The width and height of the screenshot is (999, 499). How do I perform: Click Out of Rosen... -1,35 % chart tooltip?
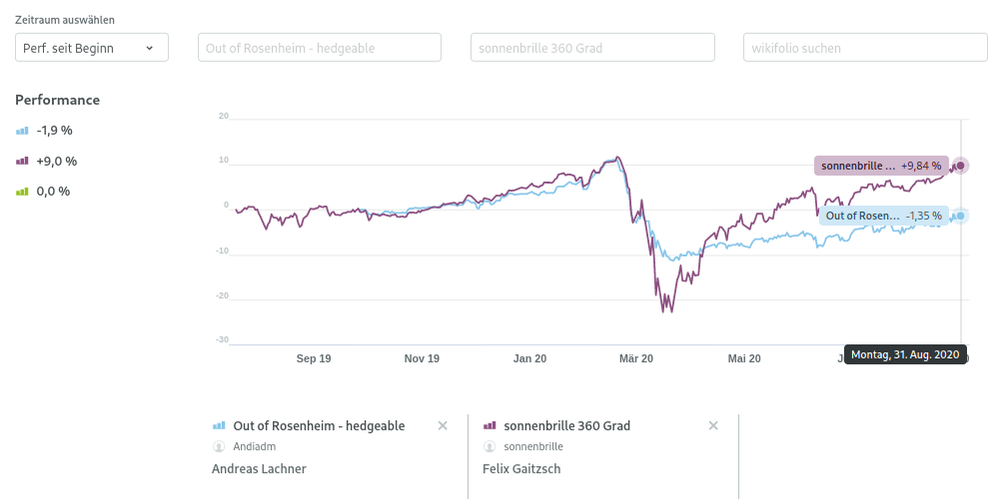tap(883, 215)
